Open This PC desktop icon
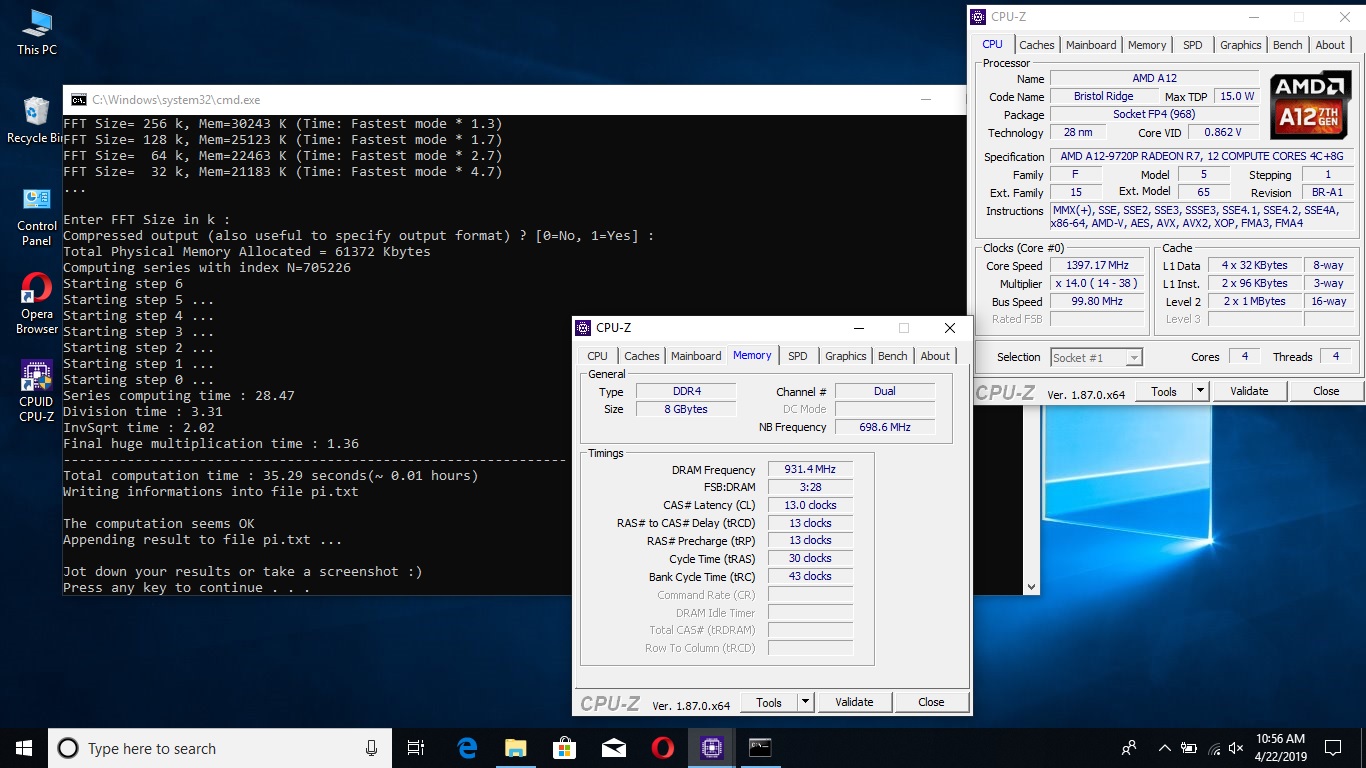This screenshot has width=1366, height=768. 37,32
